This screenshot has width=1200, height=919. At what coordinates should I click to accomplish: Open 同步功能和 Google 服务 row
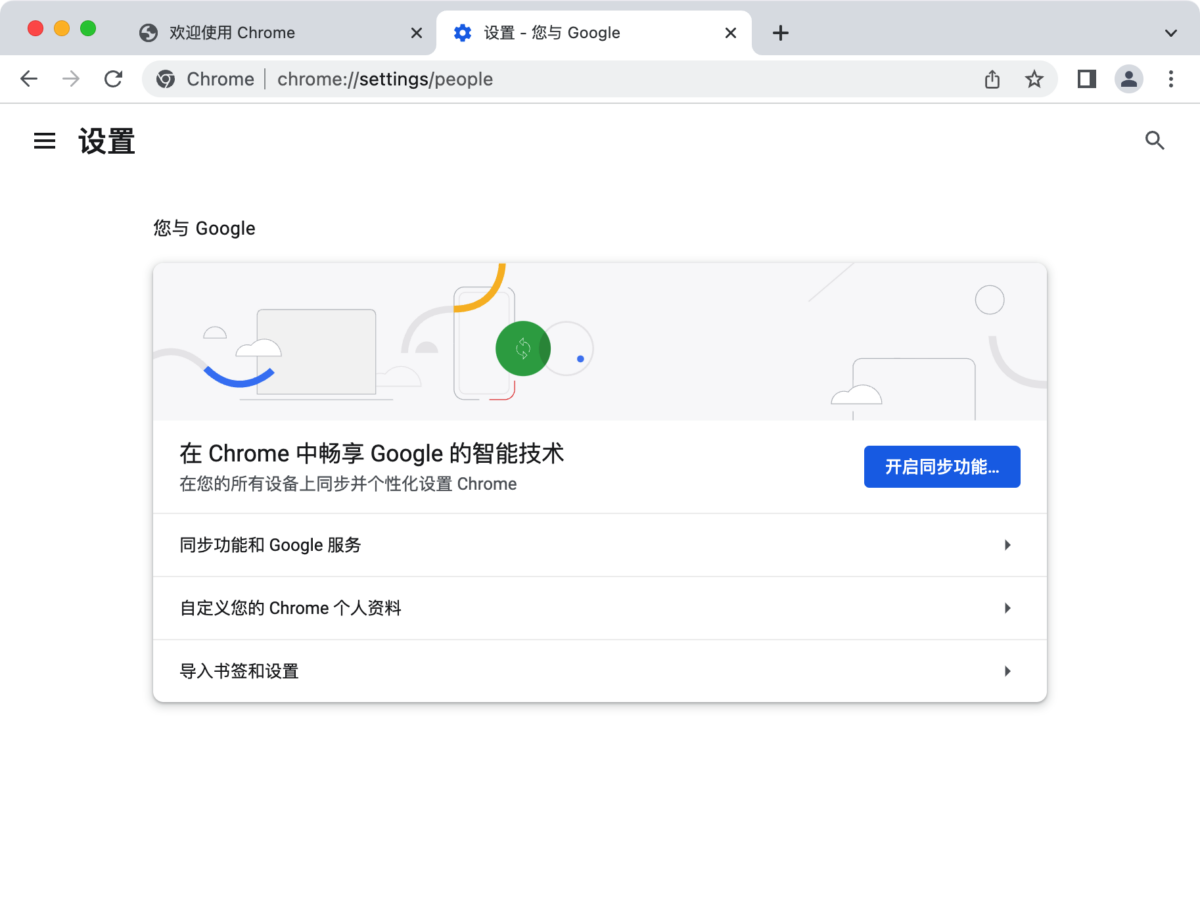click(x=600, y=545)
